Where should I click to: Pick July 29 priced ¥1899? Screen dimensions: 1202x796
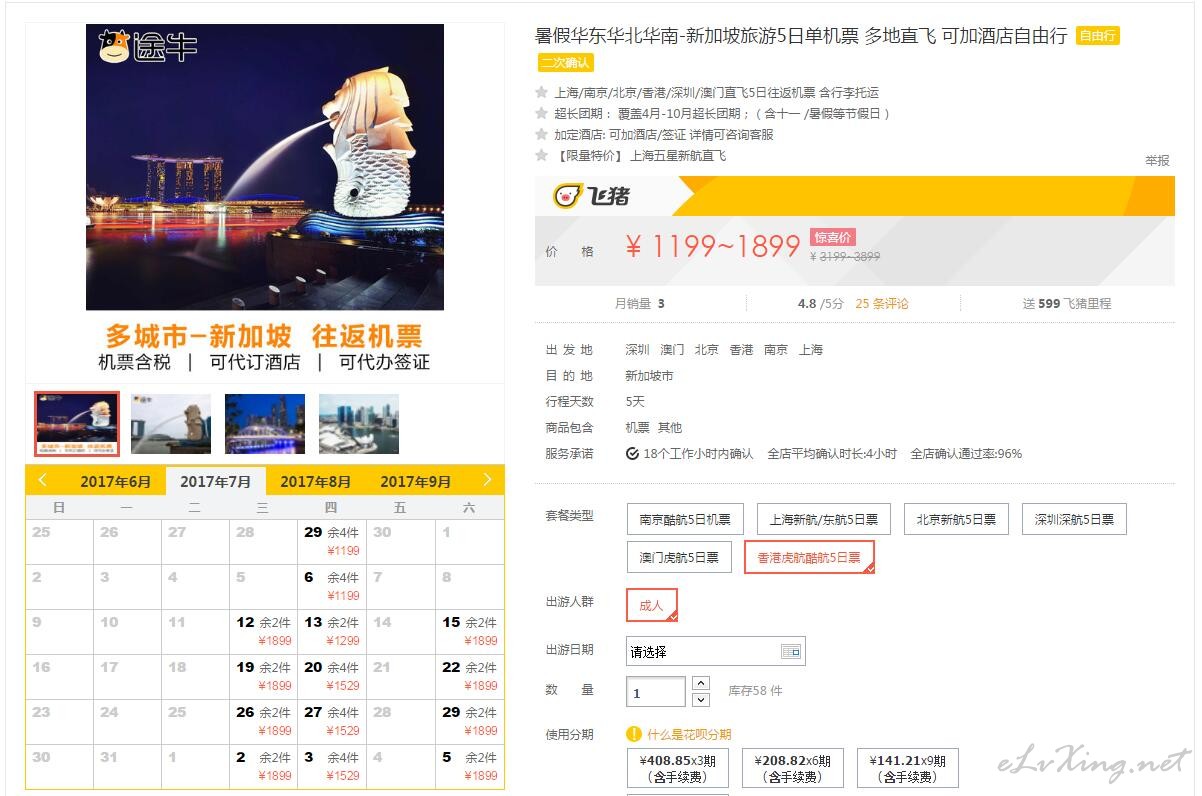pyautogui.click(x=470, y=721)
